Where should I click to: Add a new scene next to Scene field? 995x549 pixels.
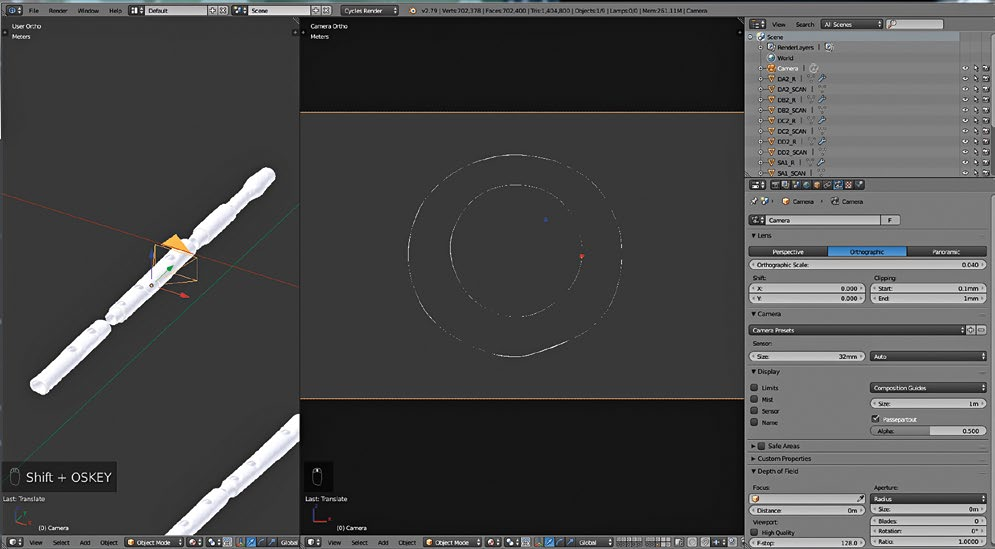[x=315, y=11]
